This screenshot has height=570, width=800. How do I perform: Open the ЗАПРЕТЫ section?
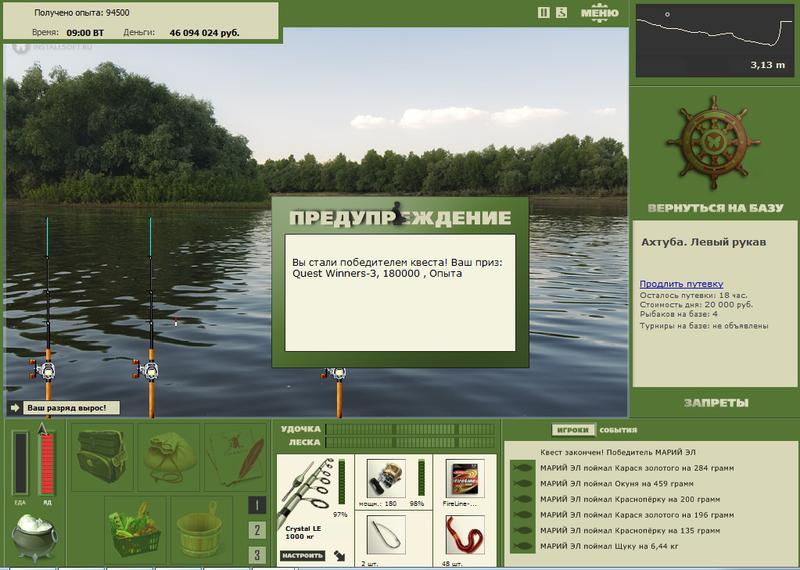click(x=716, y=403)
